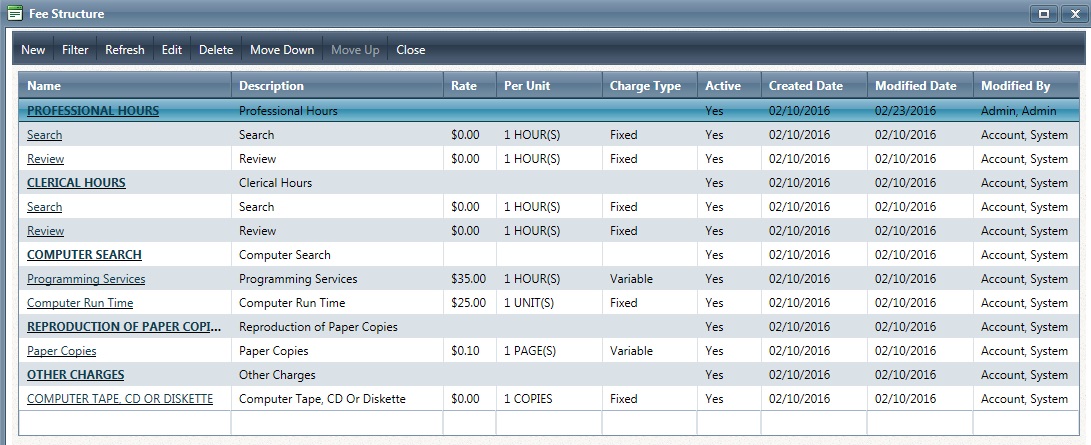Move the selected row down
This screenshot has height=445, width=1091.
coord(282,50)
